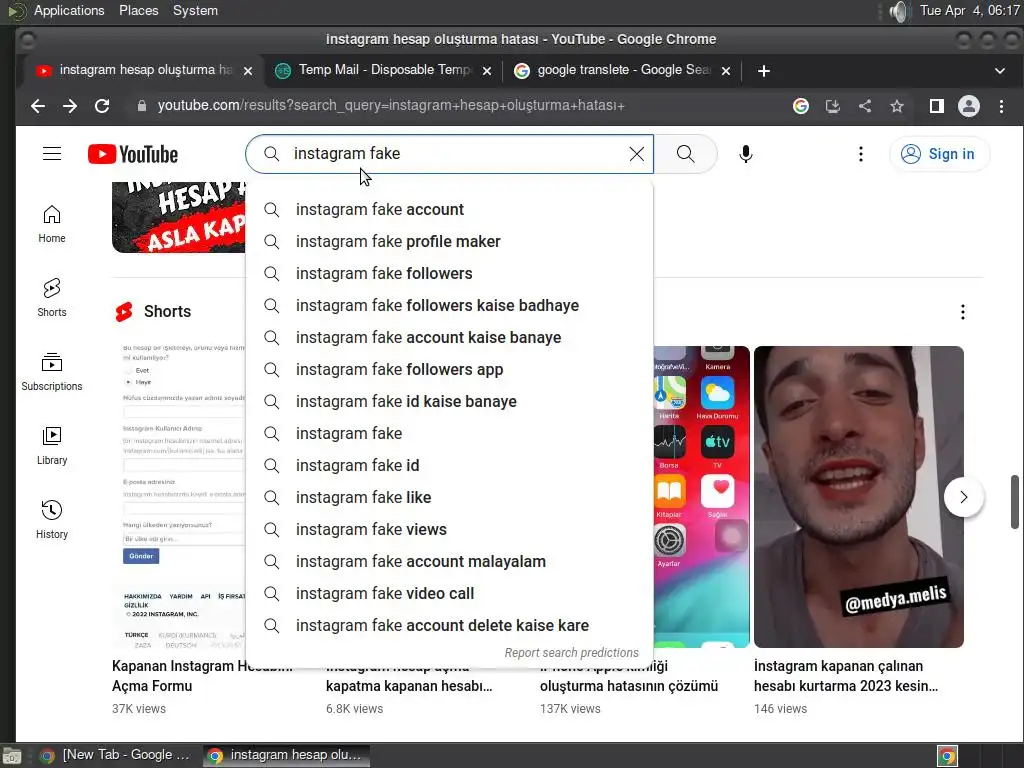Pick 'instagram fake followers kaise badhaye'
Screen dimensions: 1024x768
449,306
